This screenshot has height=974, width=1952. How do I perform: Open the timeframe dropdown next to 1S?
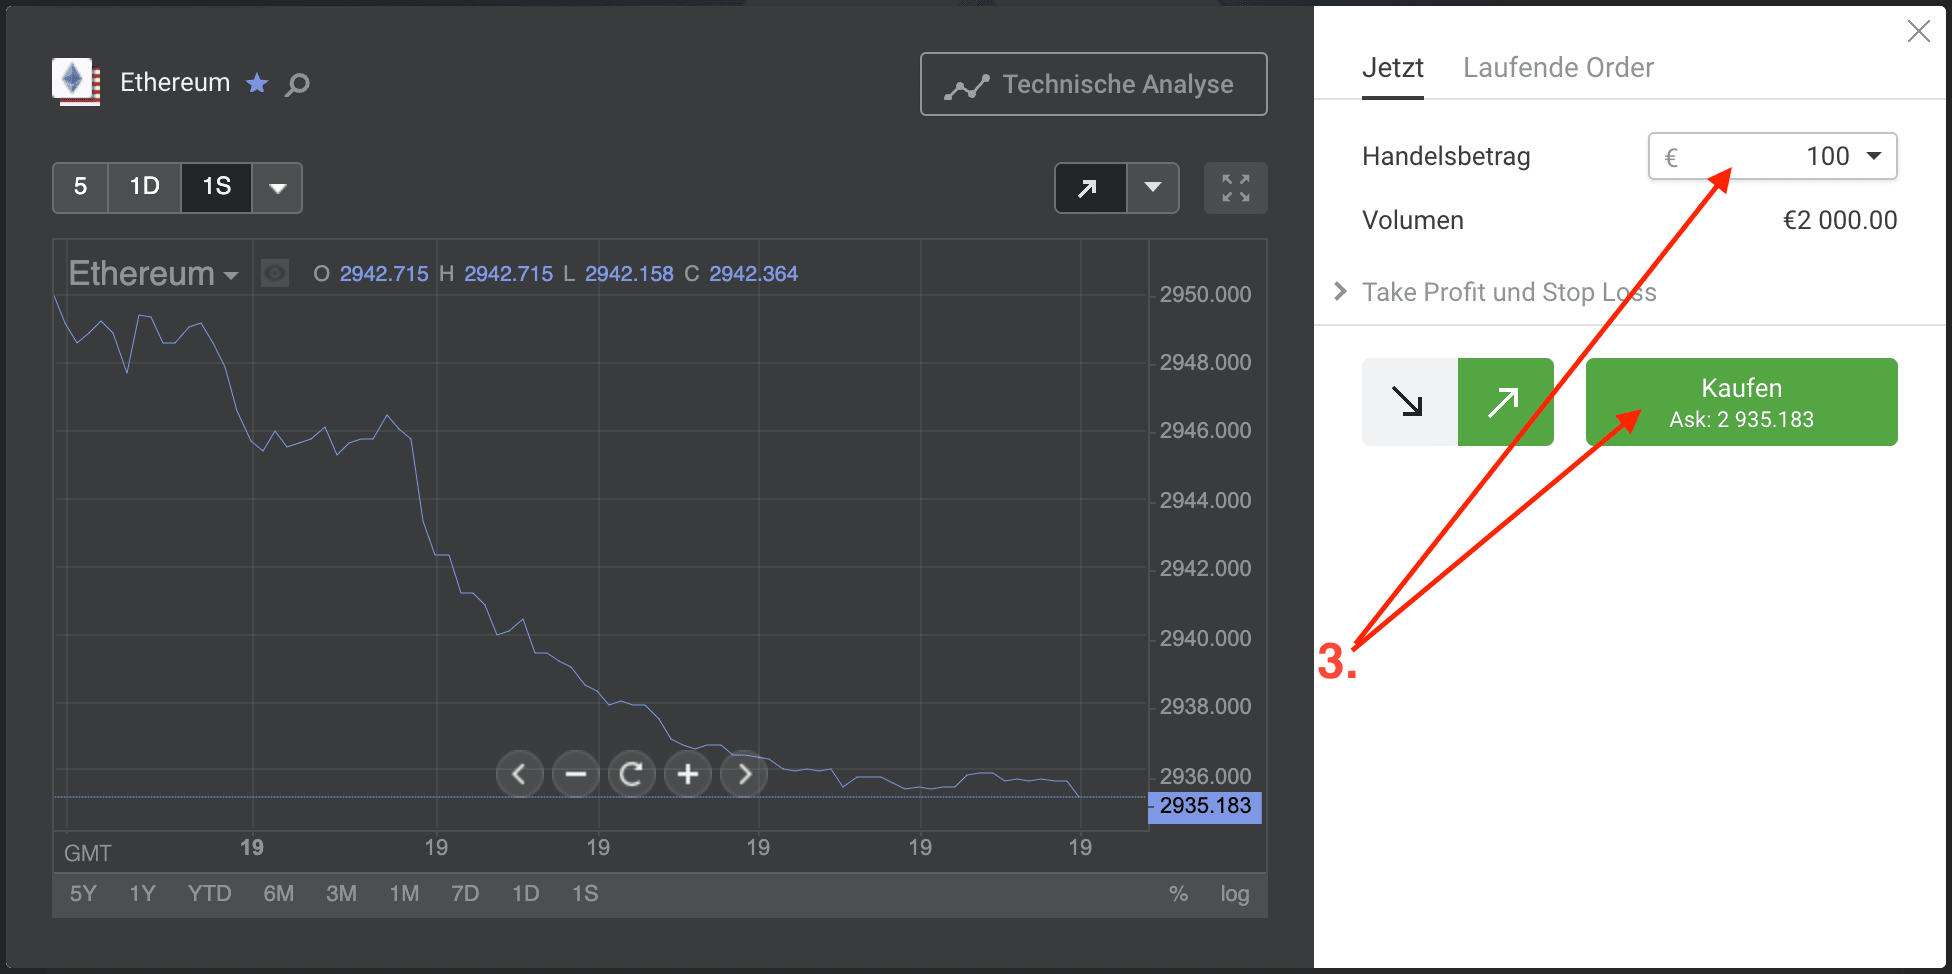click(x=277, y=187)
